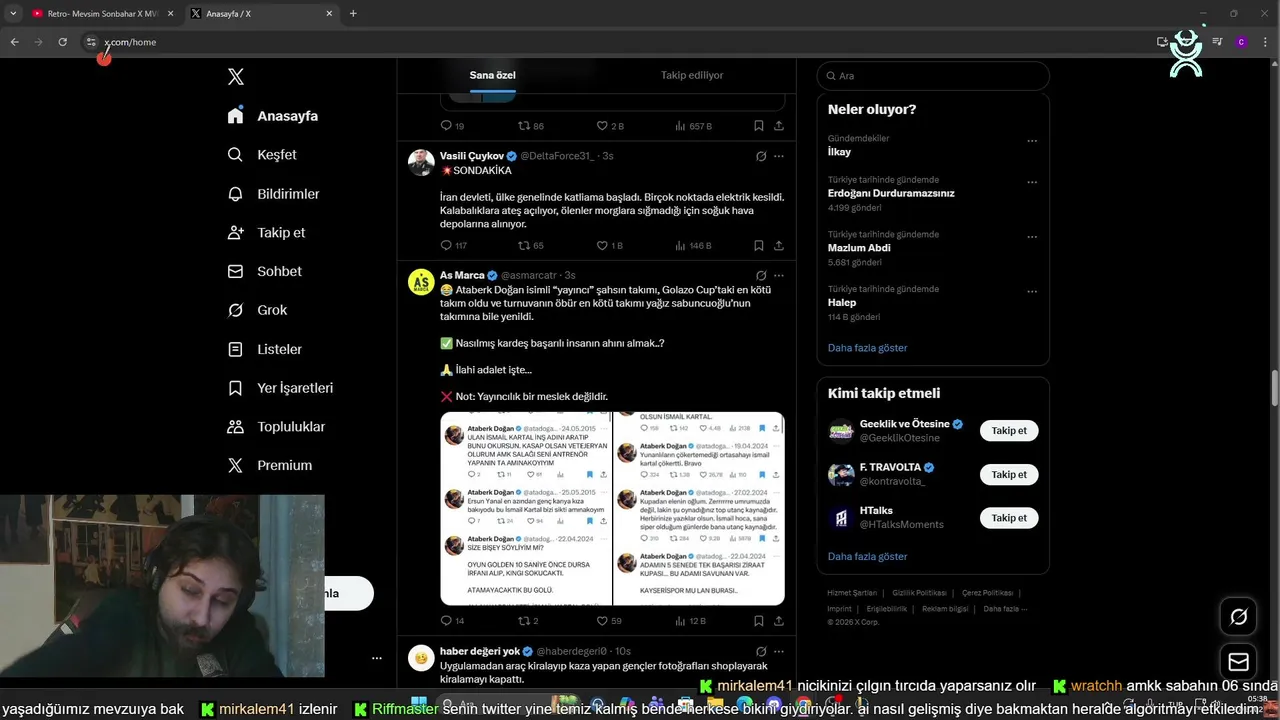Screen dimensions: 1280x720
Task: Open right tweet screenshot image in As Marca post
Action: click(699, 509)
